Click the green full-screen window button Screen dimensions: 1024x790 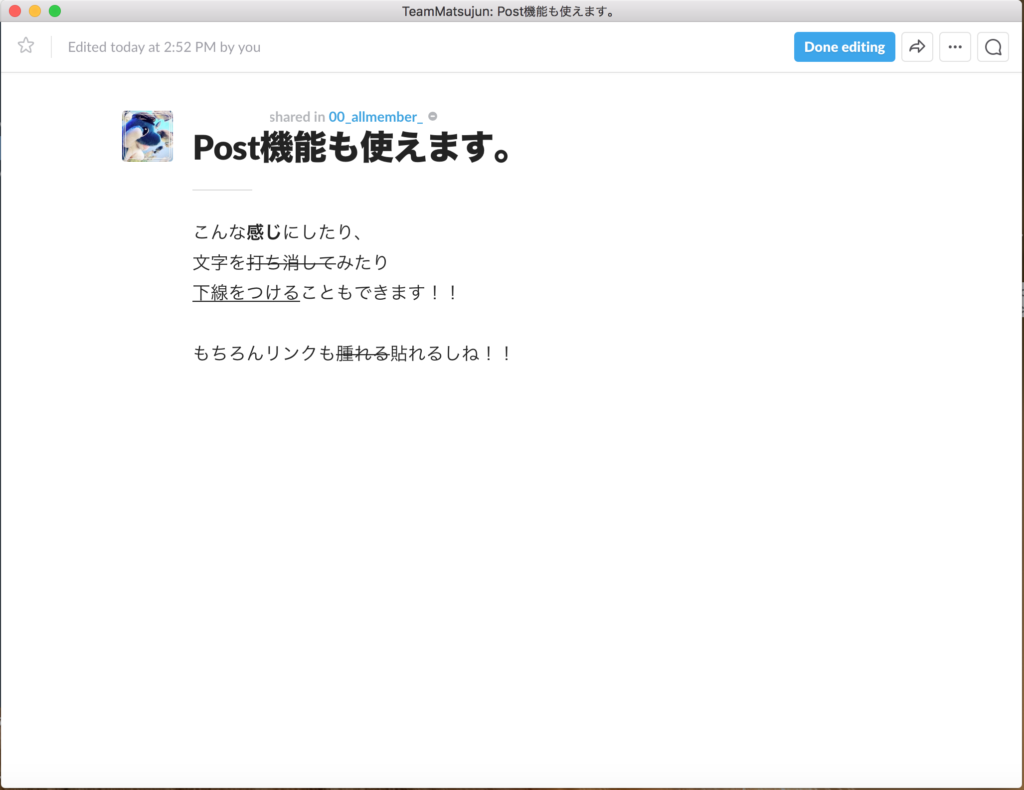[55, 11]
